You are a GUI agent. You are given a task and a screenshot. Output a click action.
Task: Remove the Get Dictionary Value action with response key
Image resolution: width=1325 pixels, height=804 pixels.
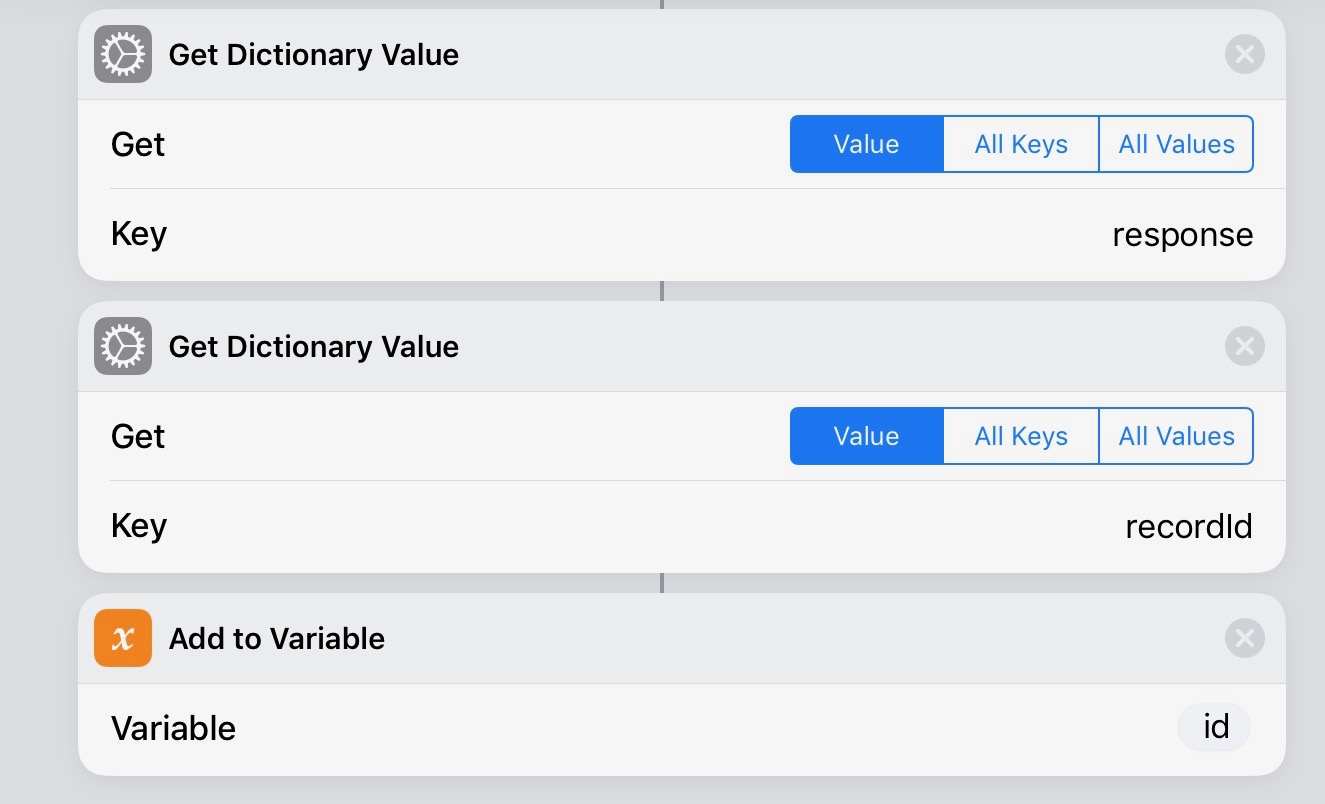point(1244,54)
